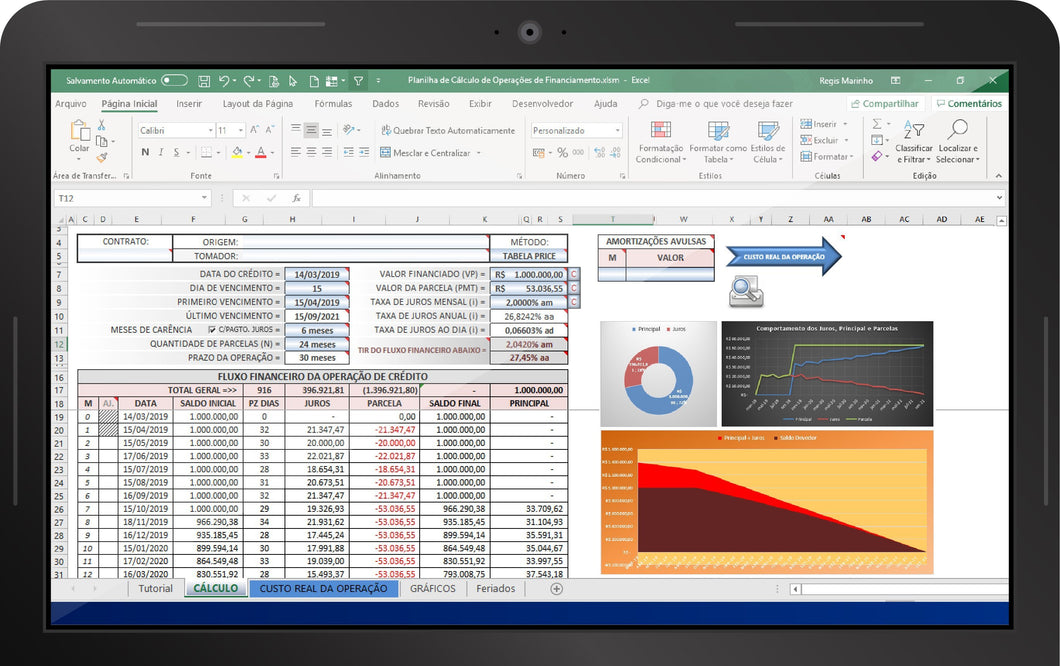Open Classificar e Filtrar options
Viewport: 1060px width, 666px height.
click(x=913, y=142)
